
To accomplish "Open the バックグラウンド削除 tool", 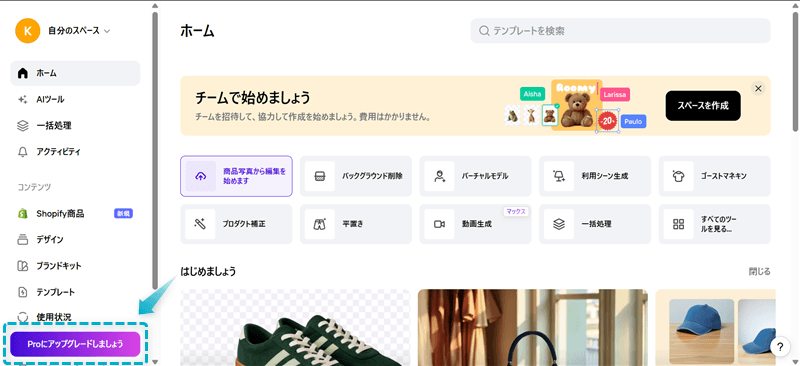I will [x=356, y=176].
